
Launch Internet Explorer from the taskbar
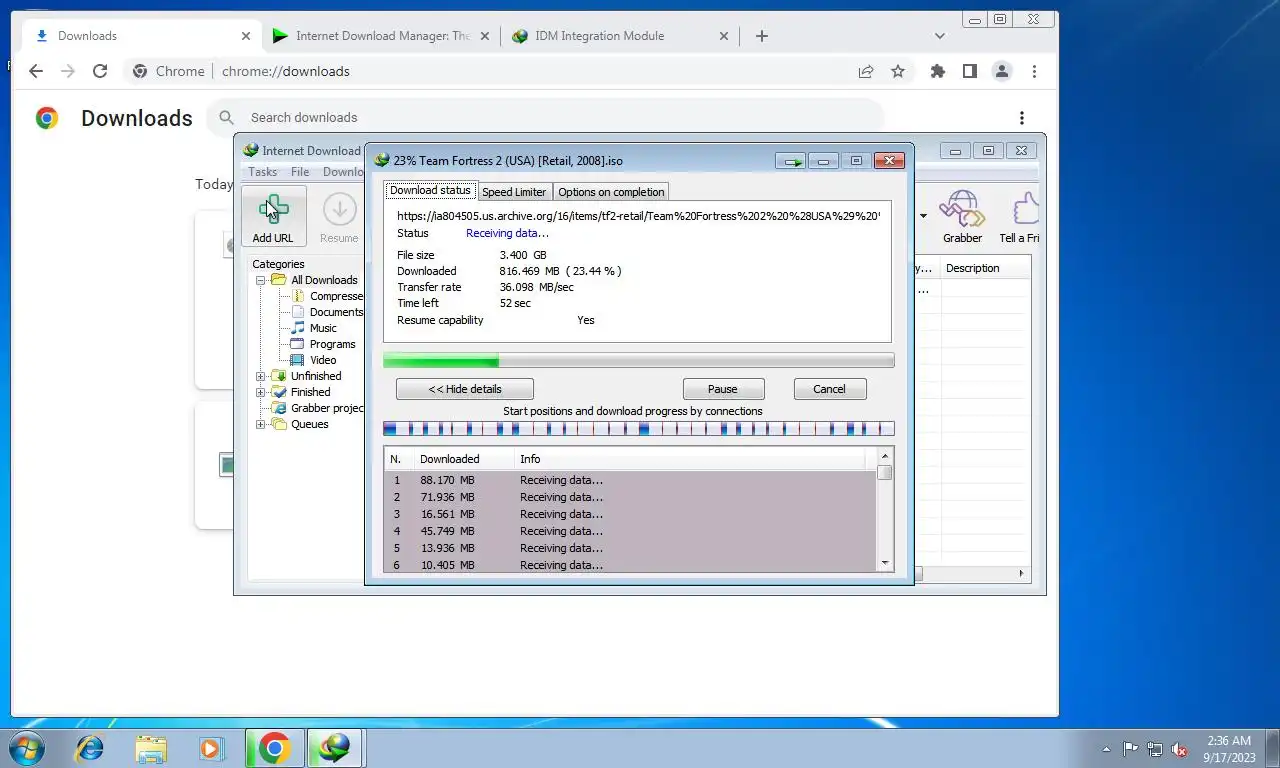(90, 748)
